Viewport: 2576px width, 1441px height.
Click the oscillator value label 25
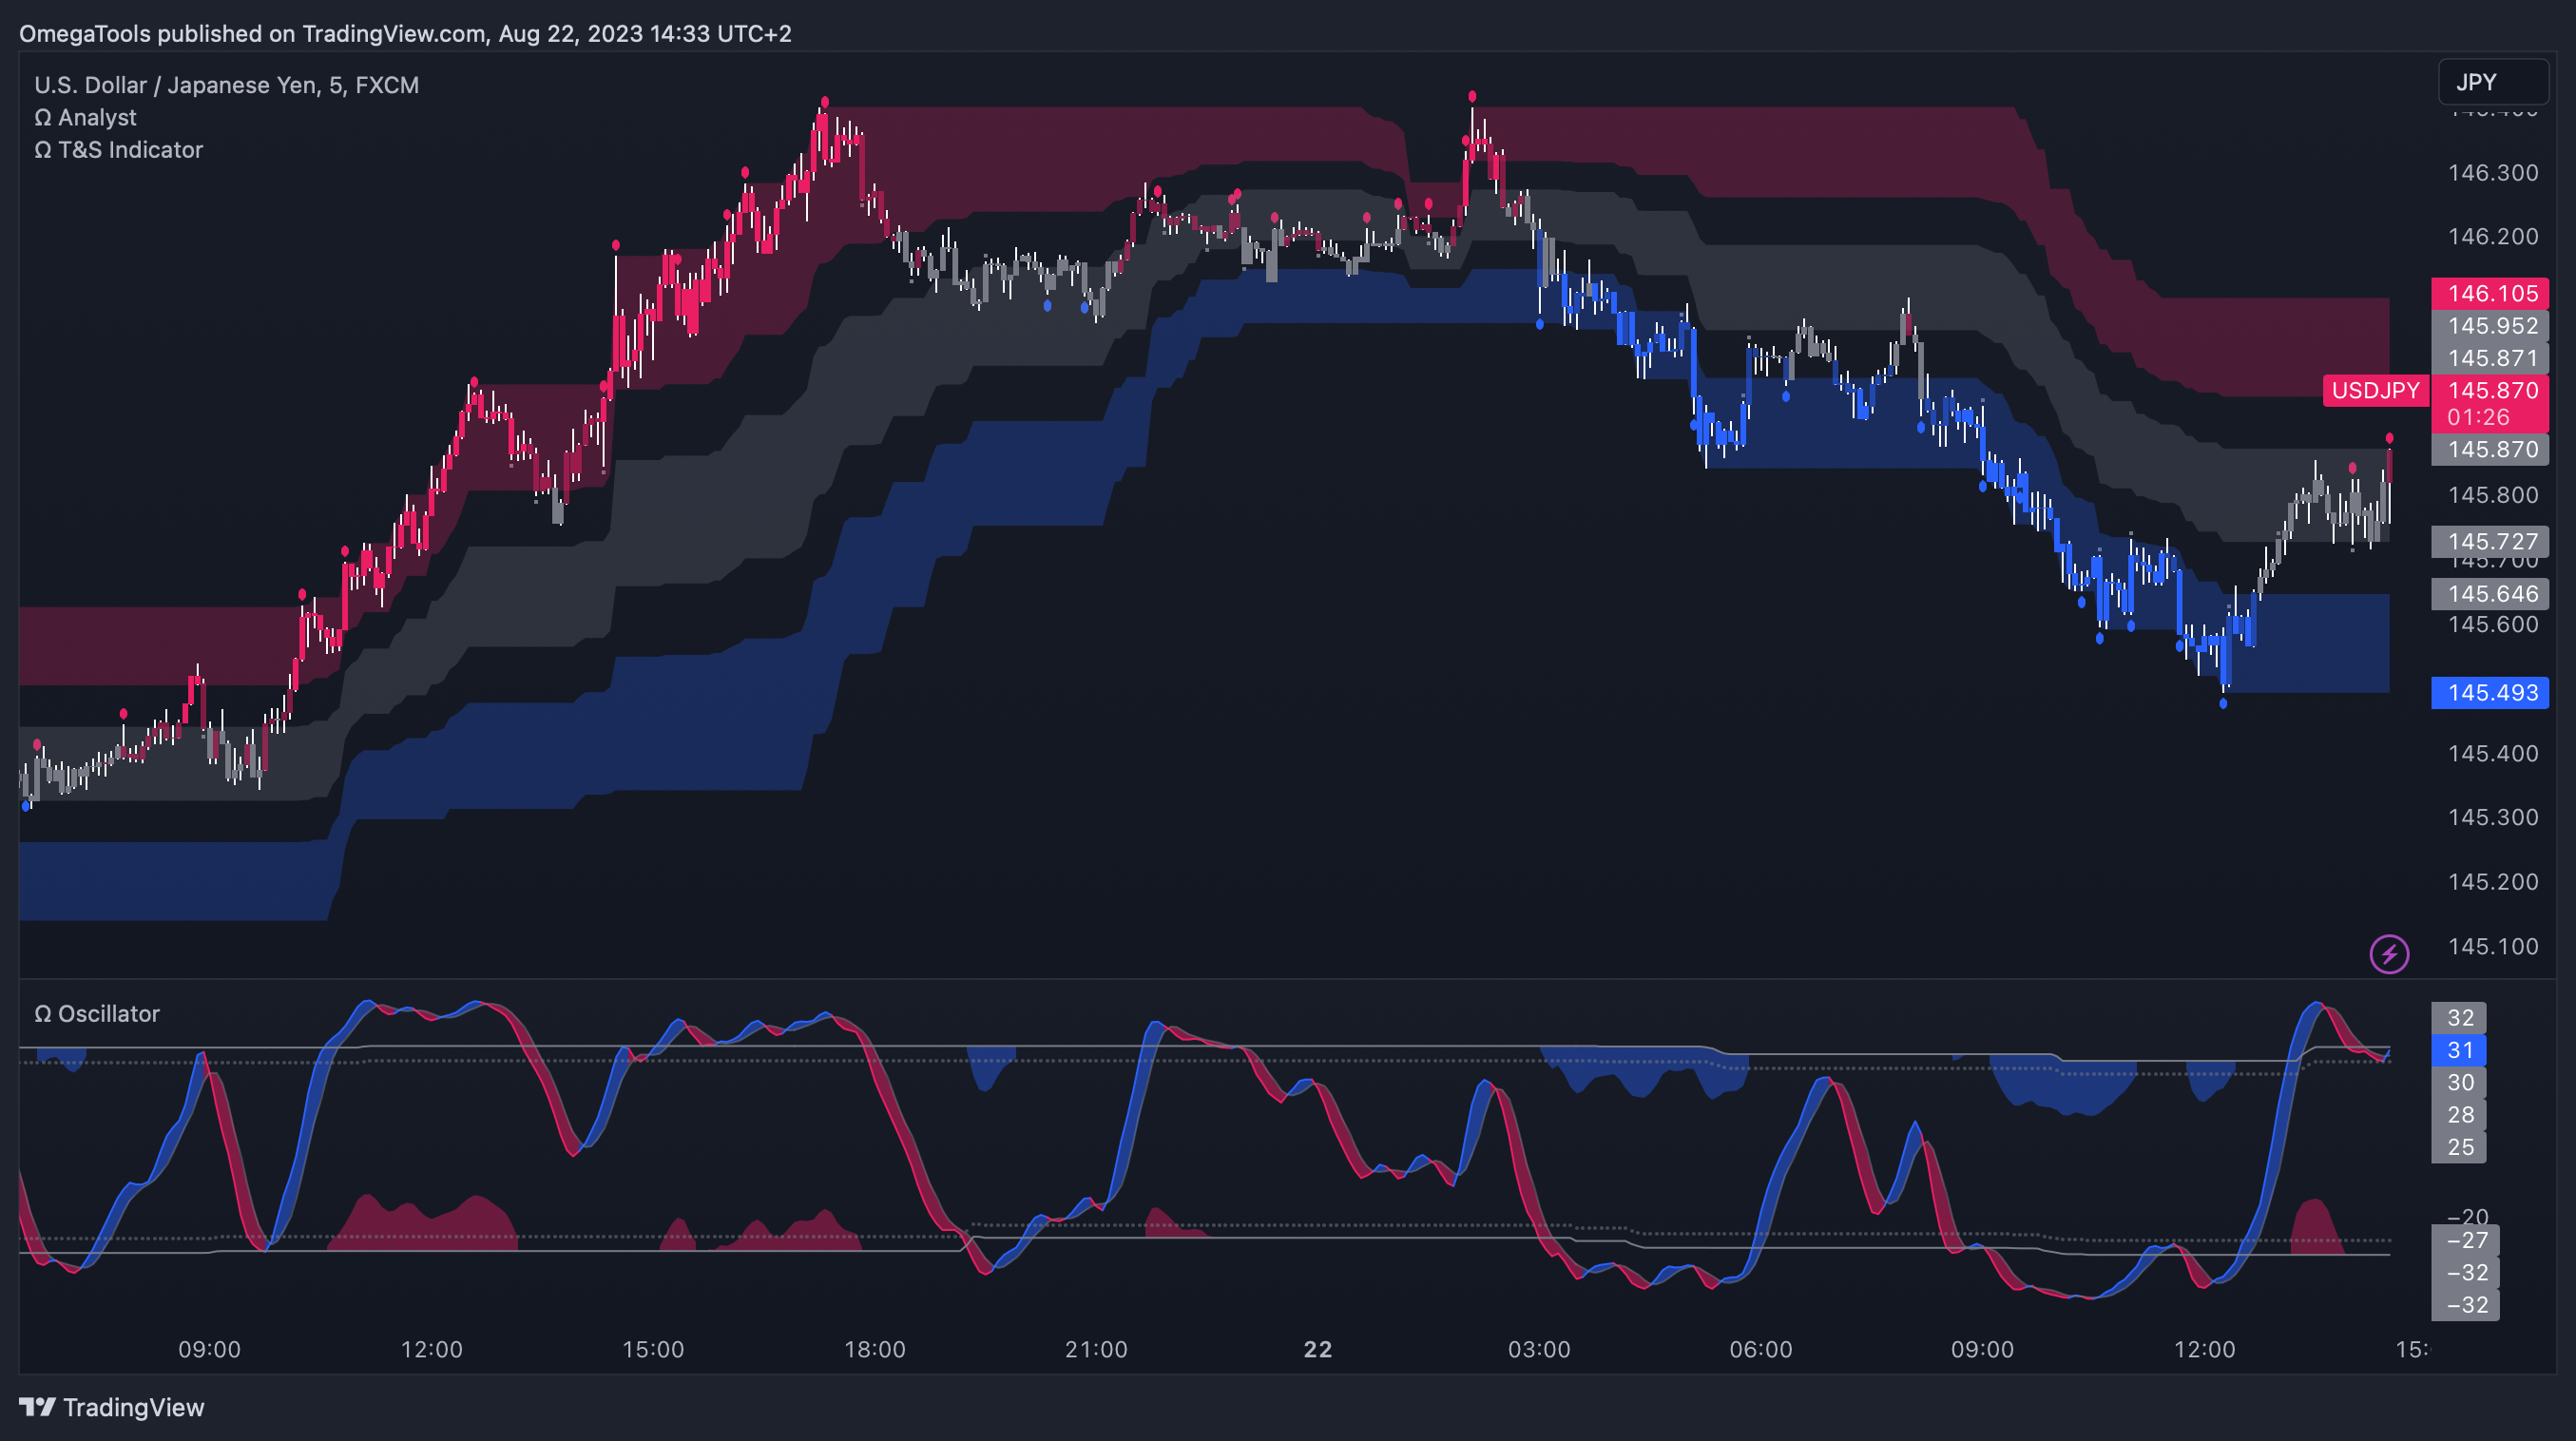click(2459, 1147)
